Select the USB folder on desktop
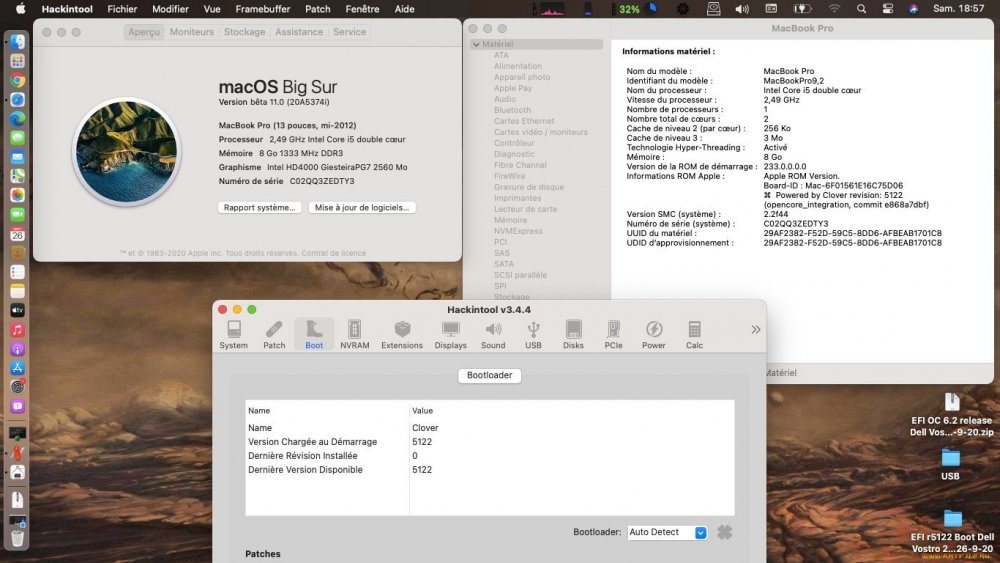The width and height of the screenshot is (1000, 563). coord(950,464)
